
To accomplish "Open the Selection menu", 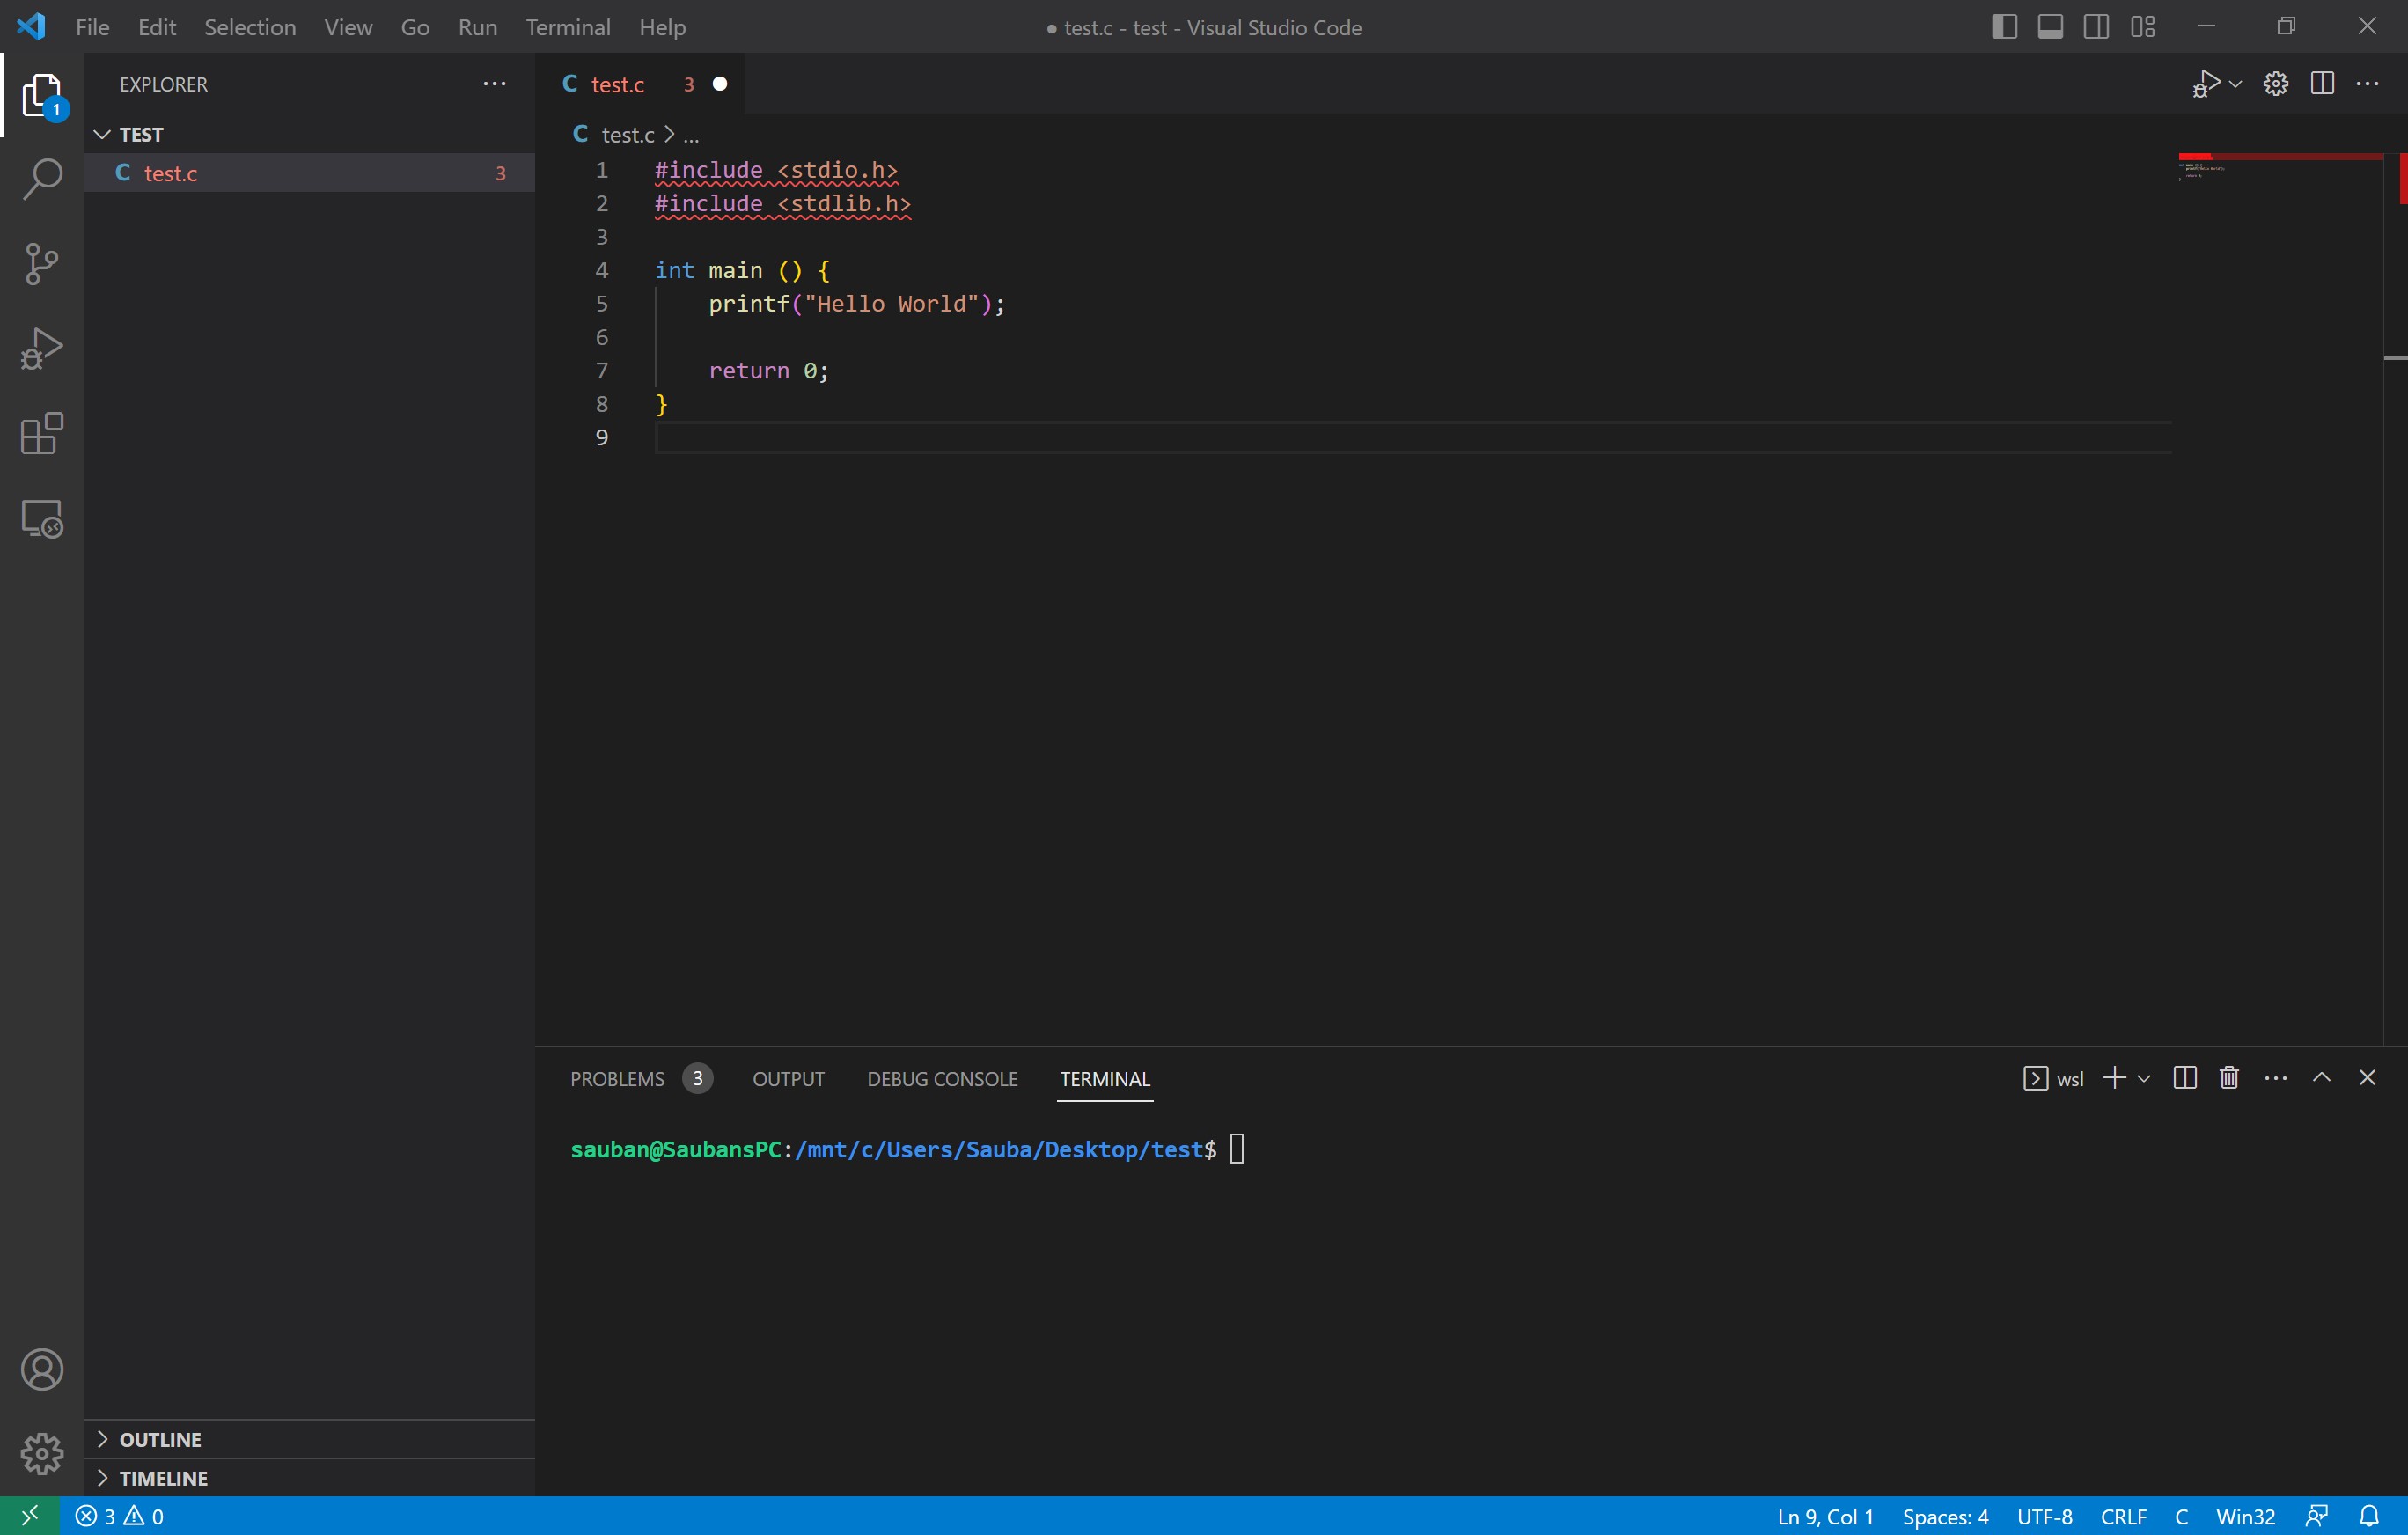I will pyautogui.click(x=250, y=27).
